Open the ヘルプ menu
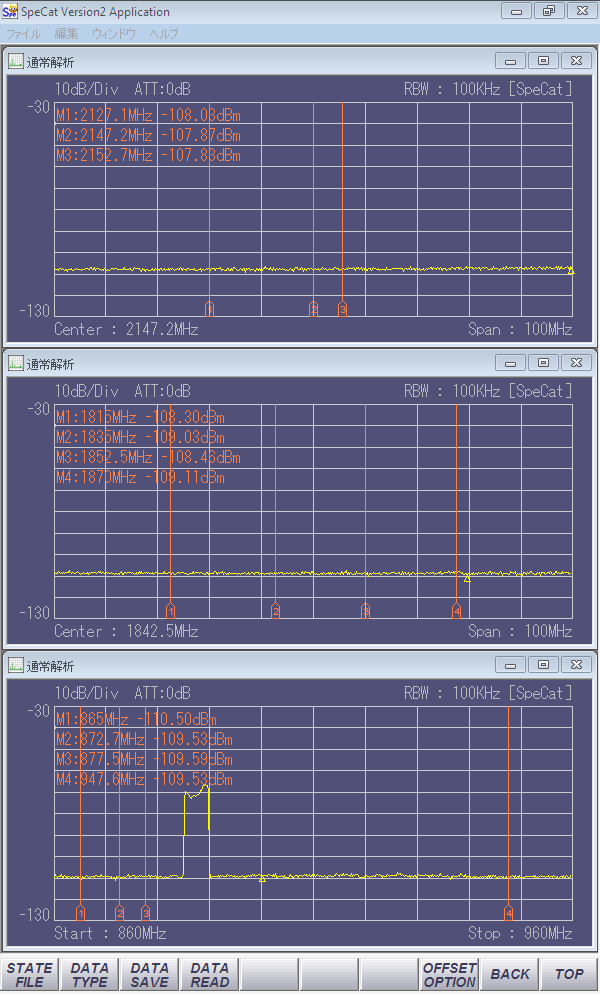This screenshot has width=600, height=994. pyautogui.click(x=164, y=34)
